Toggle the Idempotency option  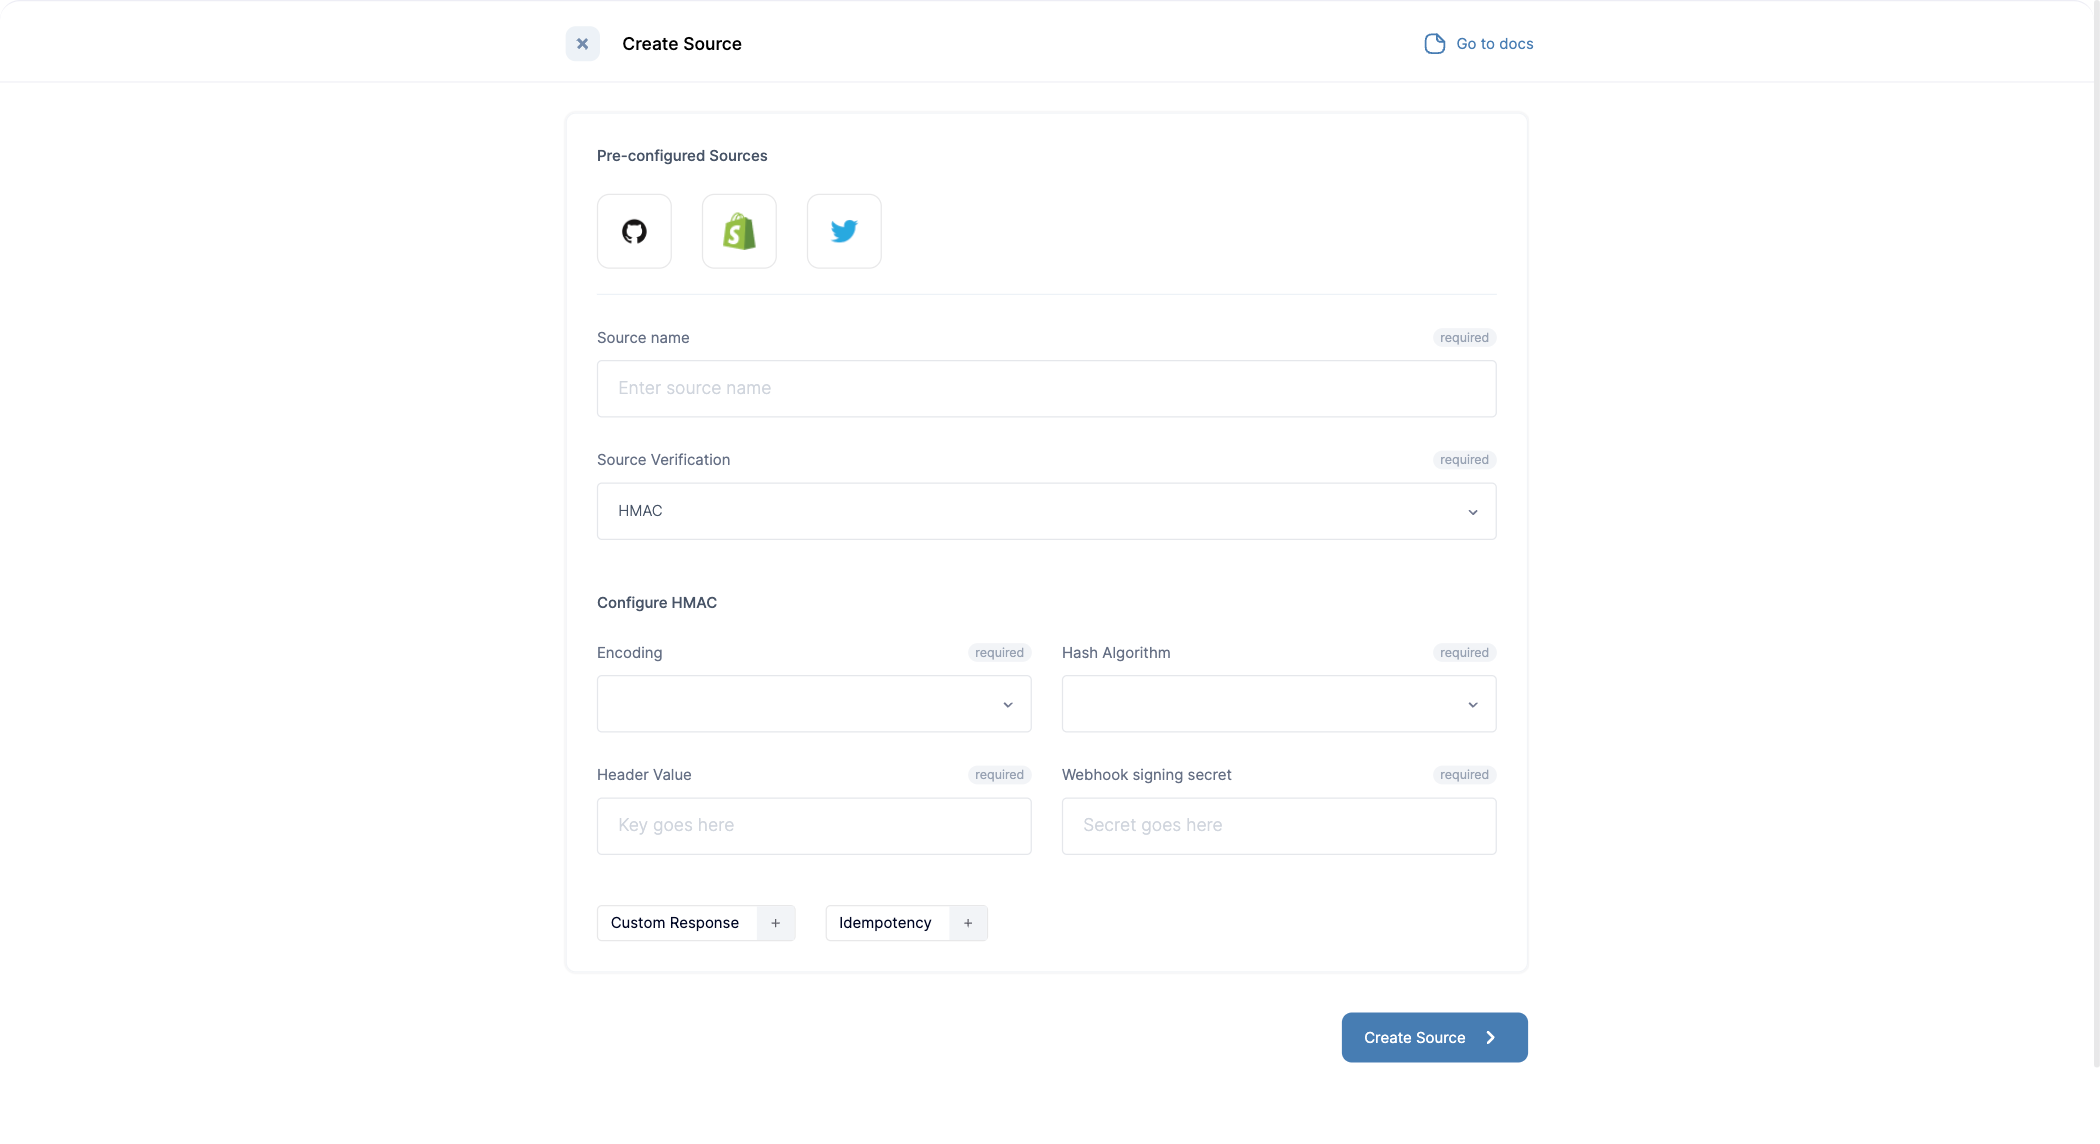pyautogui.click(x=885, y=923)
